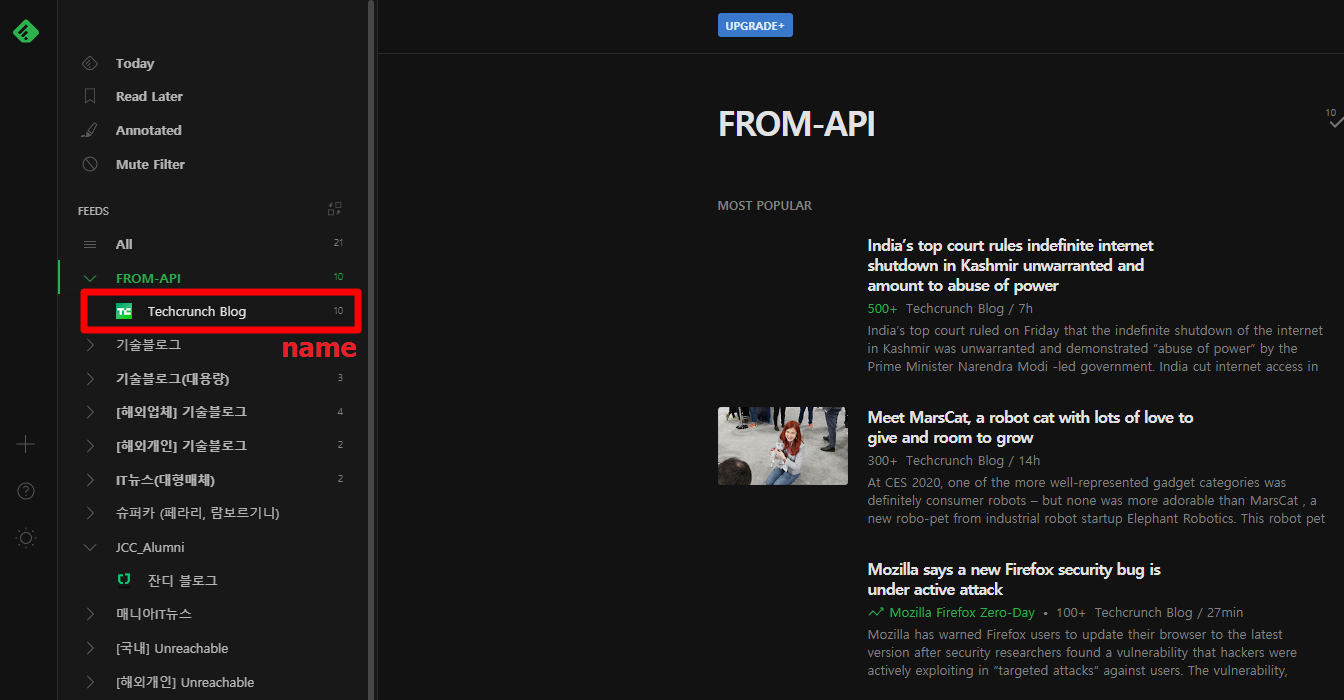Expand the 매니아IT뉴스 folder chevron
Viewport: 1344px width, 700px height.
90,614
